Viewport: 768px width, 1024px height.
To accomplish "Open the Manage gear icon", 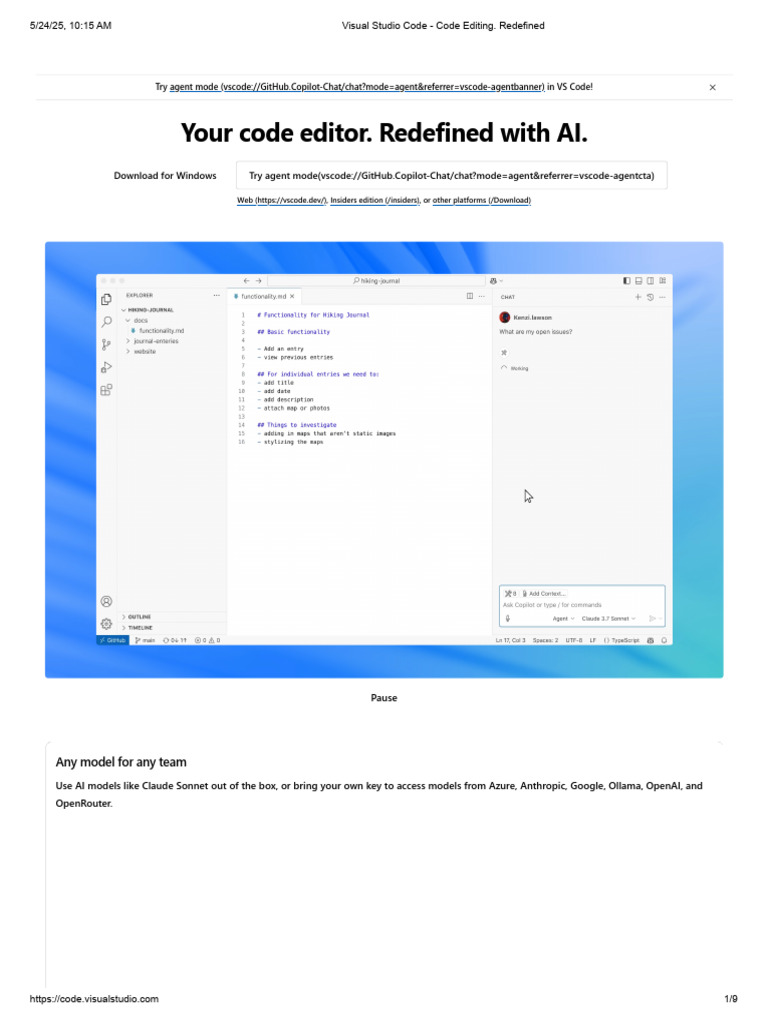I will pos(106,624).
